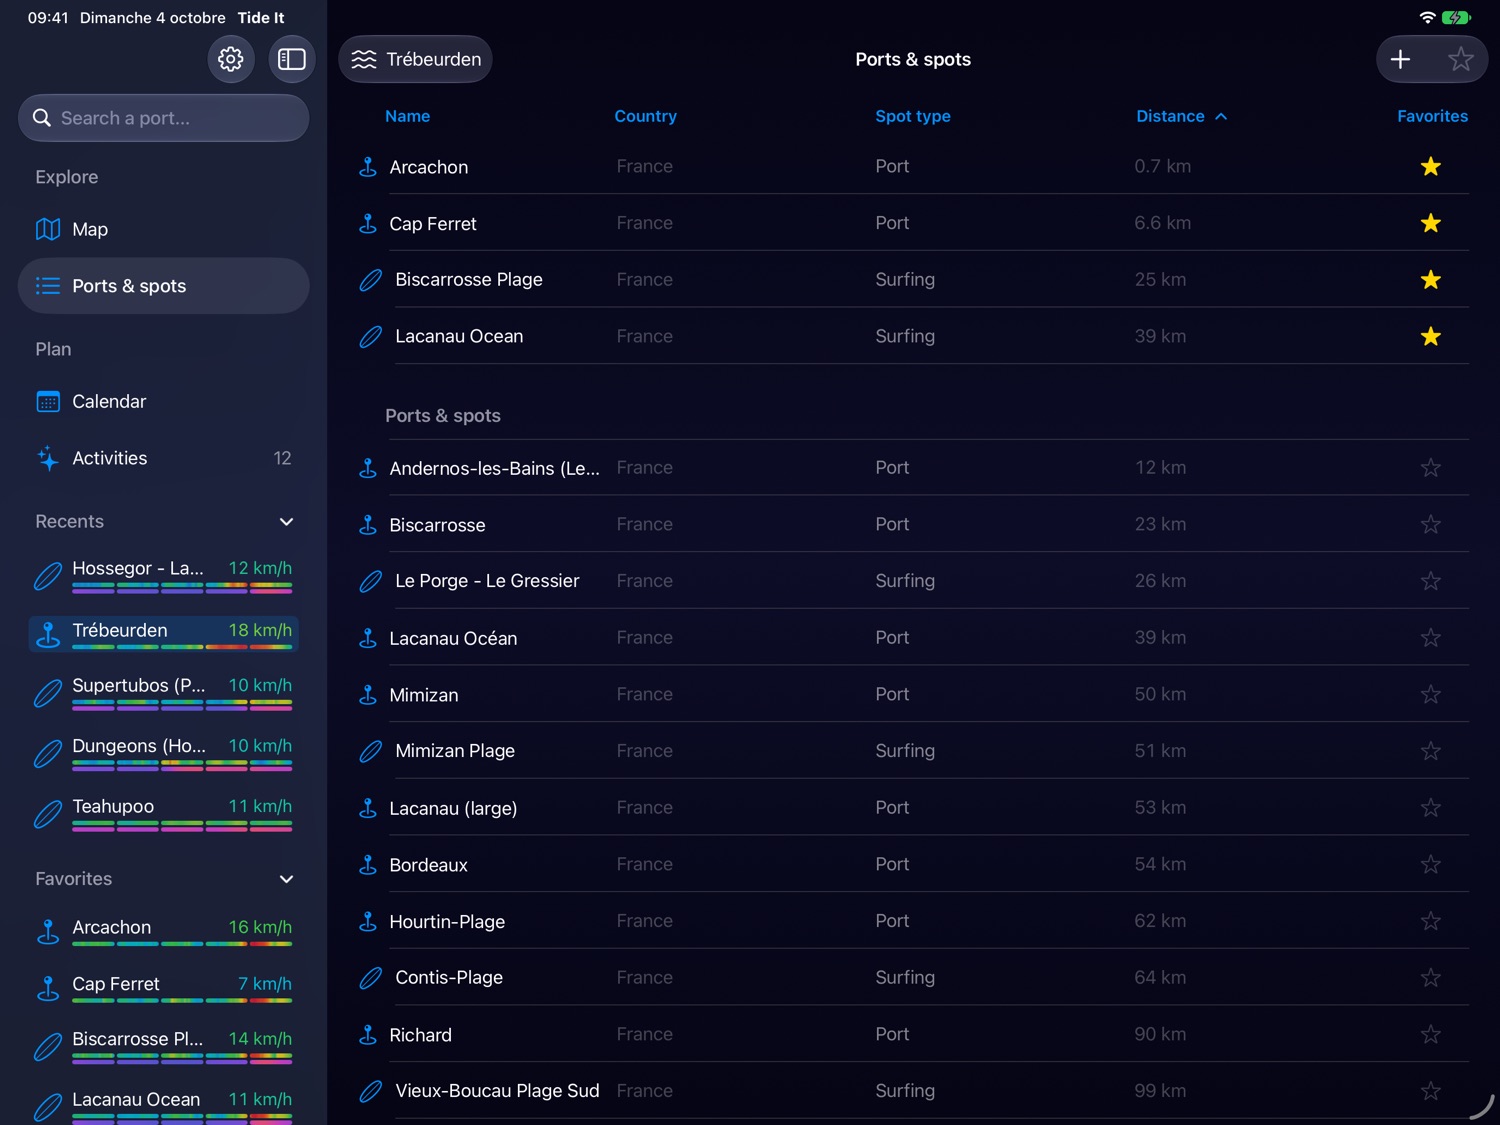Viewport: 1500px width, 1125px height.
Task: Select Vieux-Boucau Plage Sud row
Action: tap(913, 1091)
